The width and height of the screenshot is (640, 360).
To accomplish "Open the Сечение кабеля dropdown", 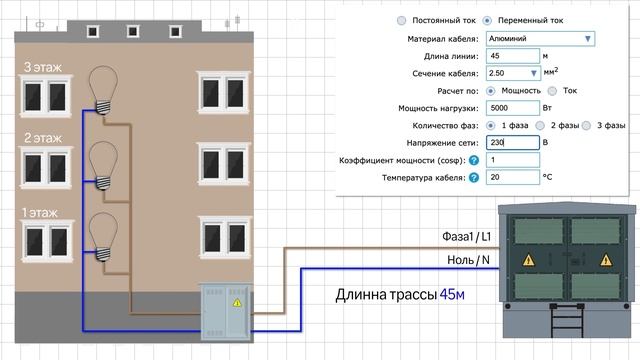I will 513,73.
